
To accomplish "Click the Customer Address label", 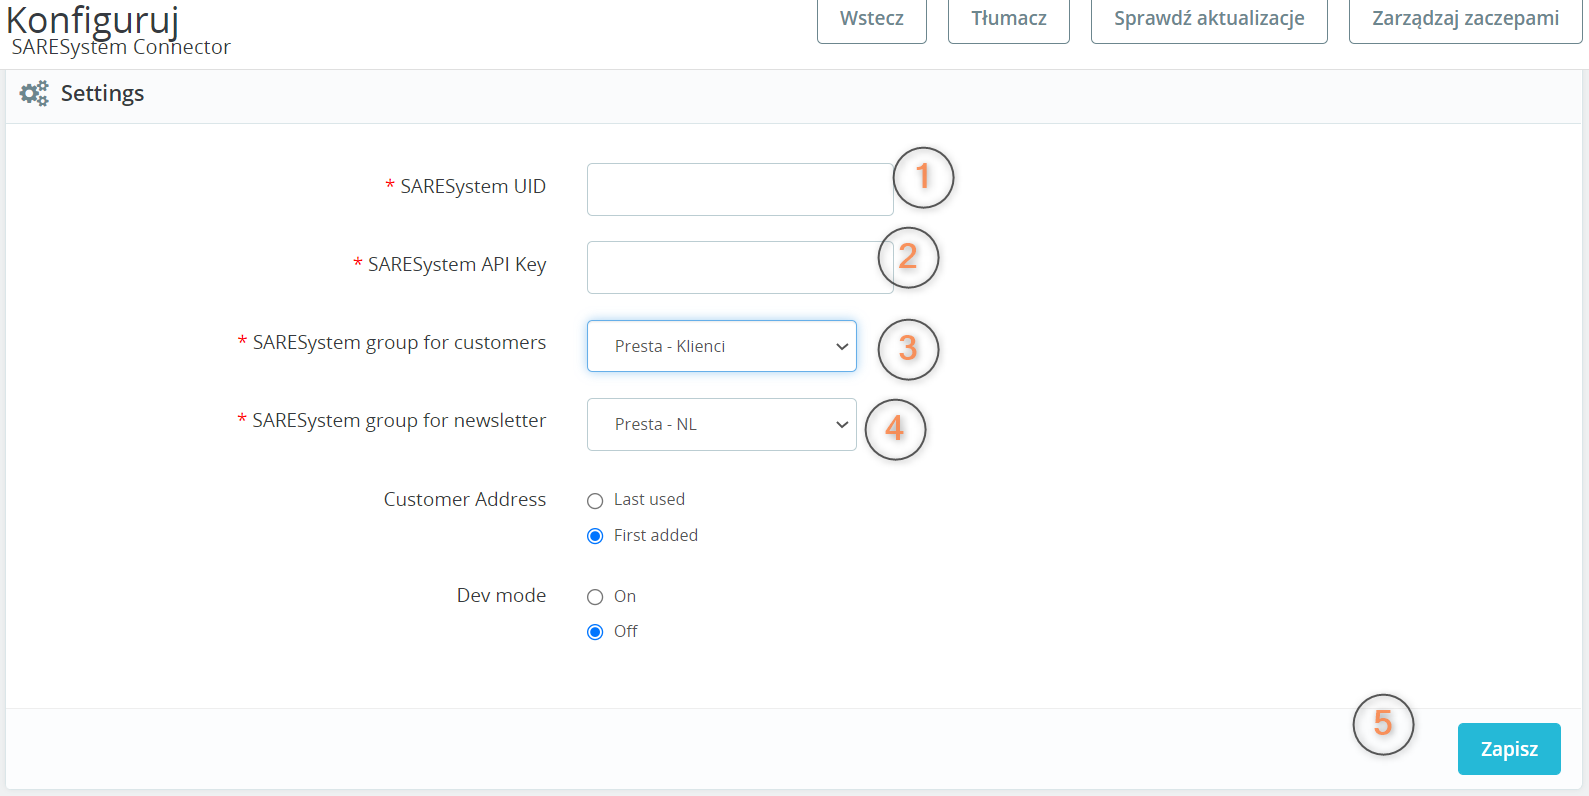I will coord(465,499).
